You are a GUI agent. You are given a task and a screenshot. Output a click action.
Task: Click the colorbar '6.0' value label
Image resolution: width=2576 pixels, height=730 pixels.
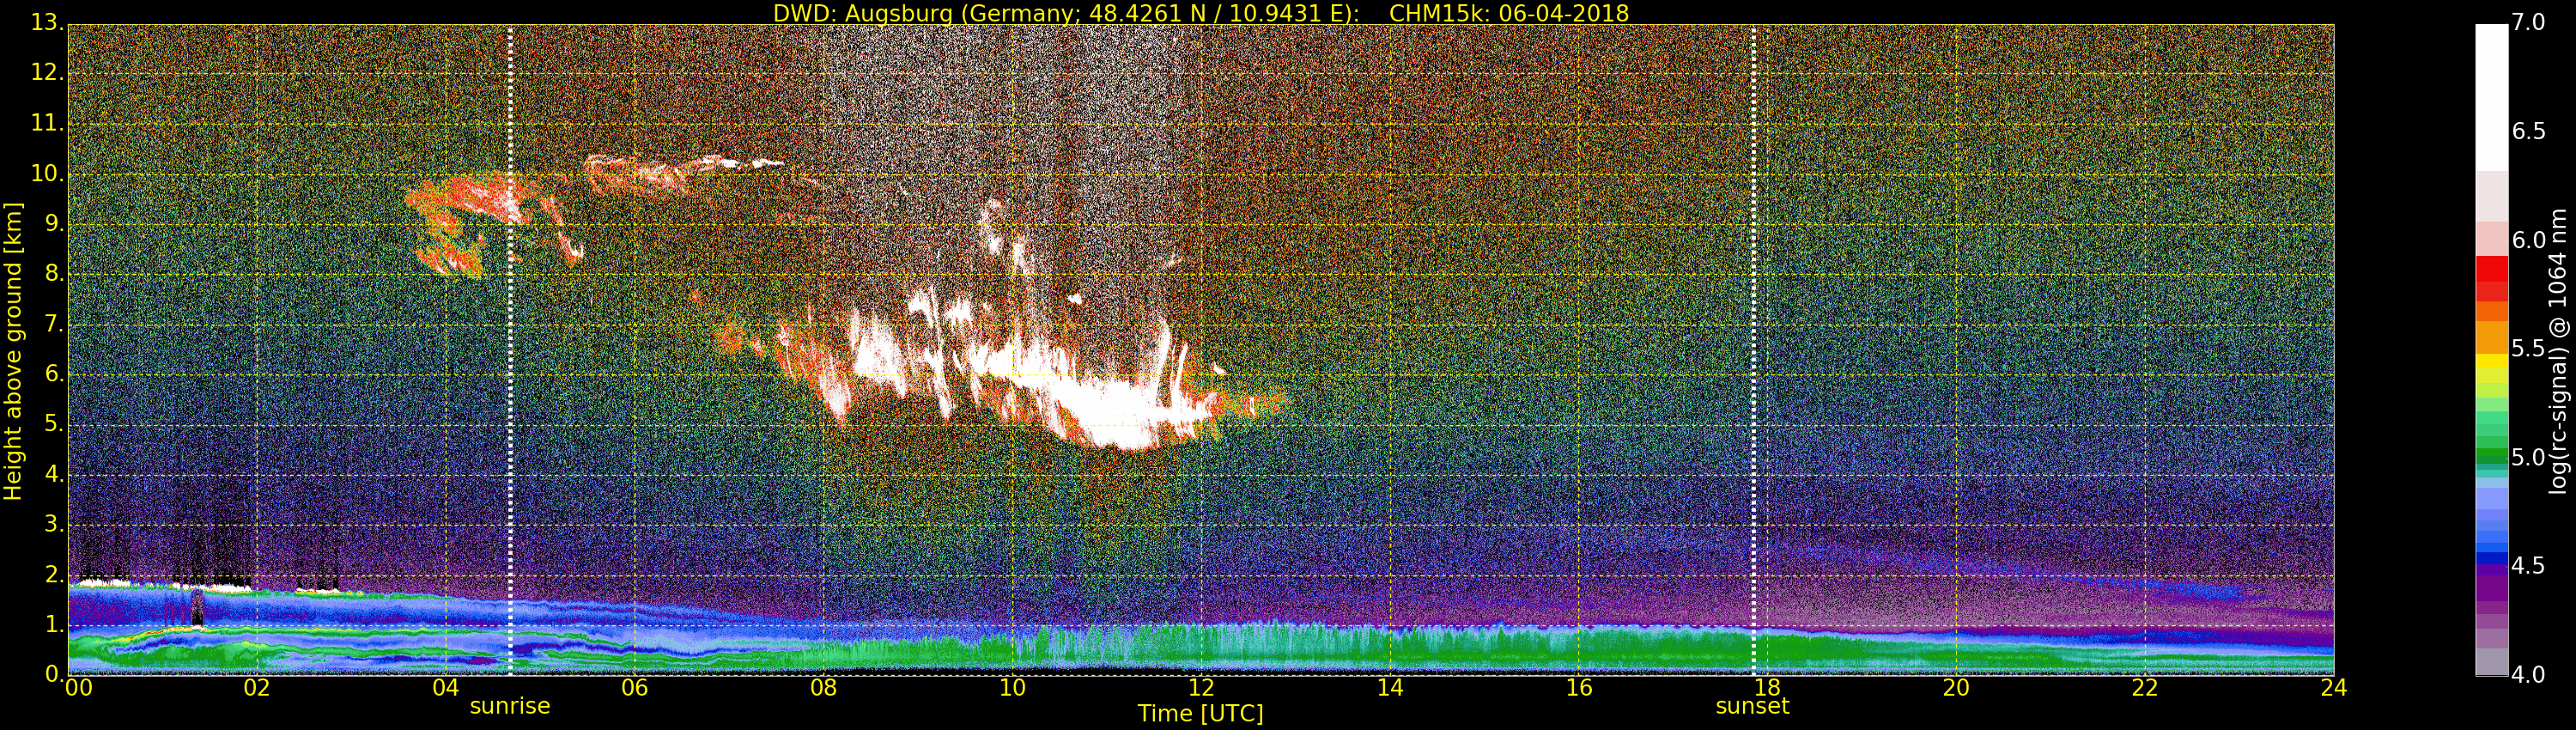2529,240
